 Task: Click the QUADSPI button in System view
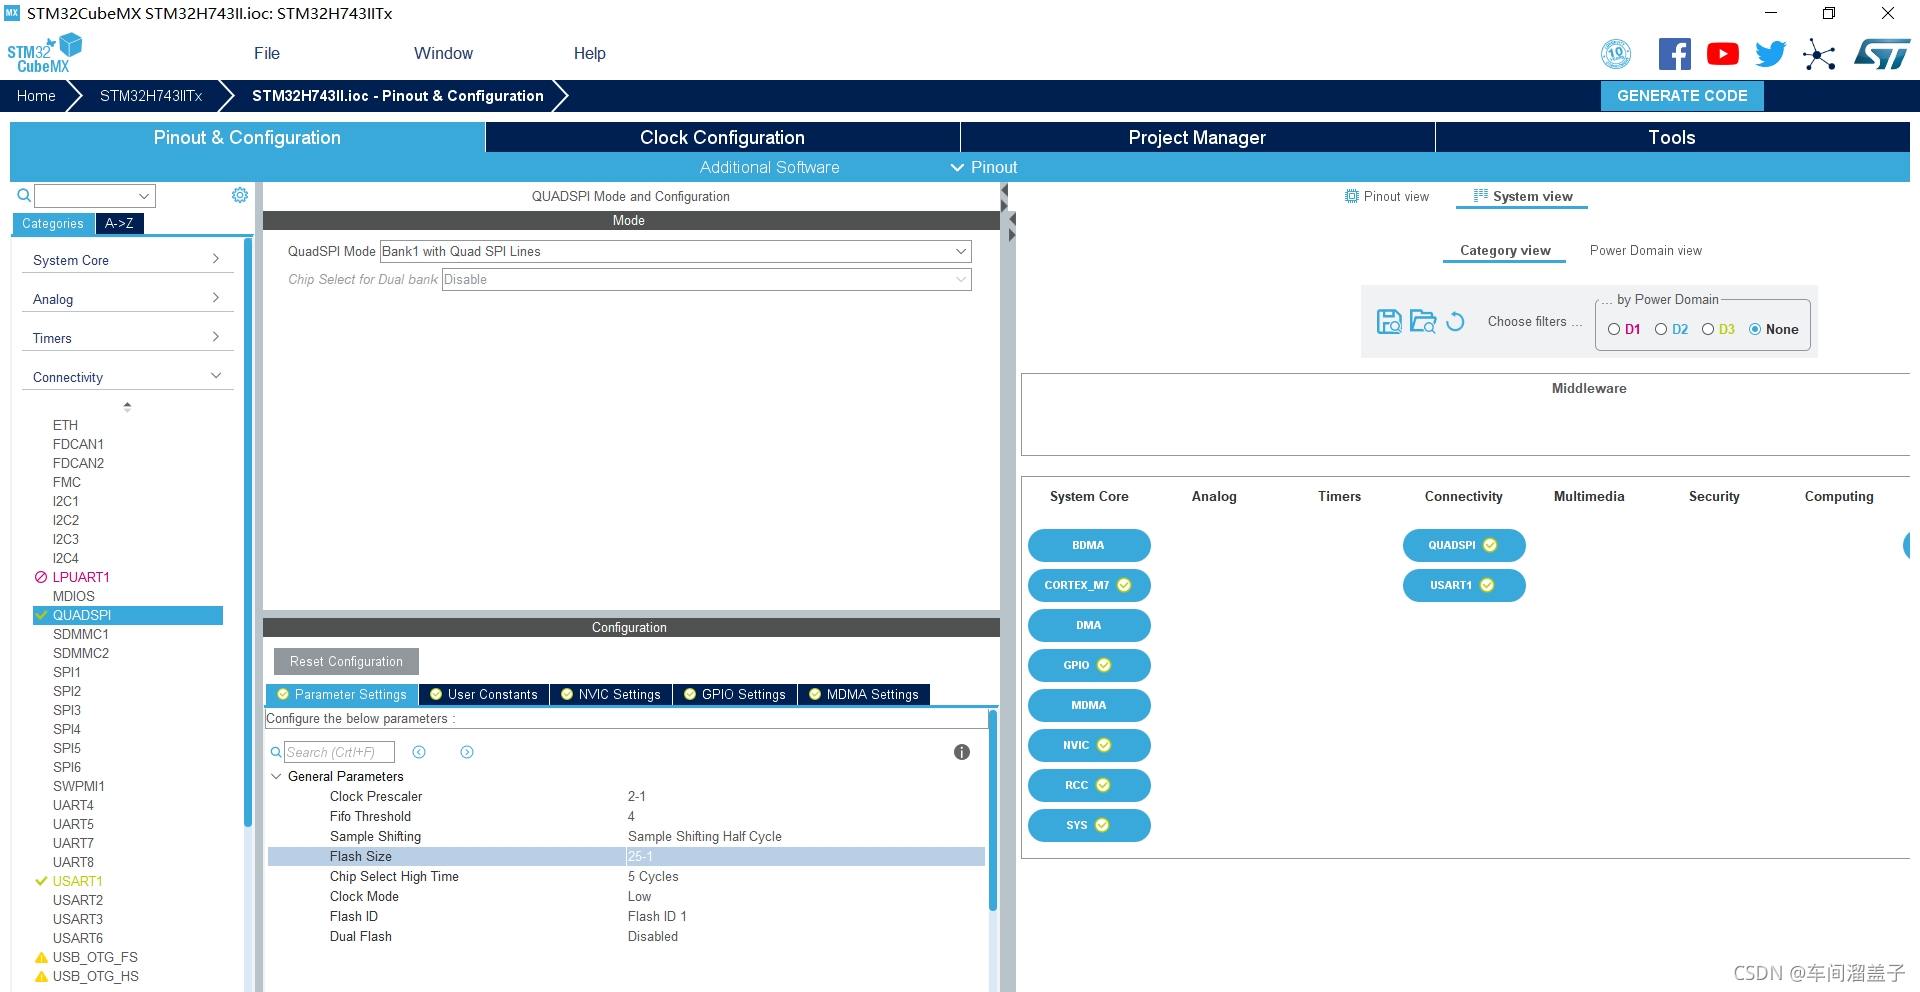pyautogui.click(x=1463, y=545)
